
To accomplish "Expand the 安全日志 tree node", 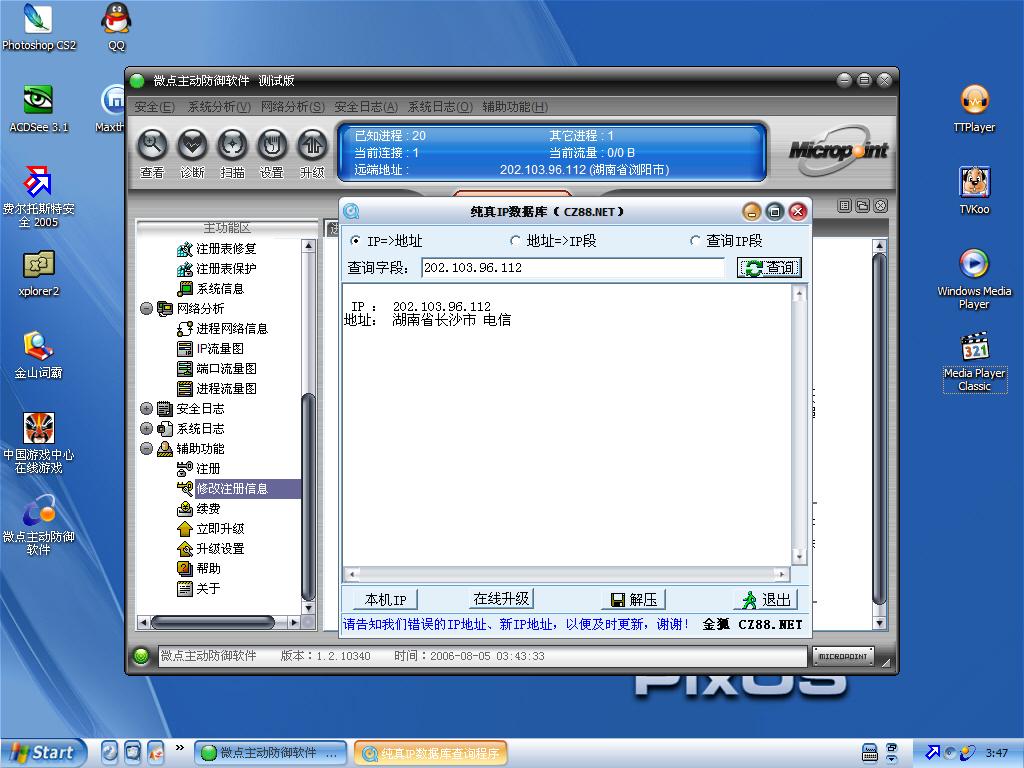I will pos(146,409).
